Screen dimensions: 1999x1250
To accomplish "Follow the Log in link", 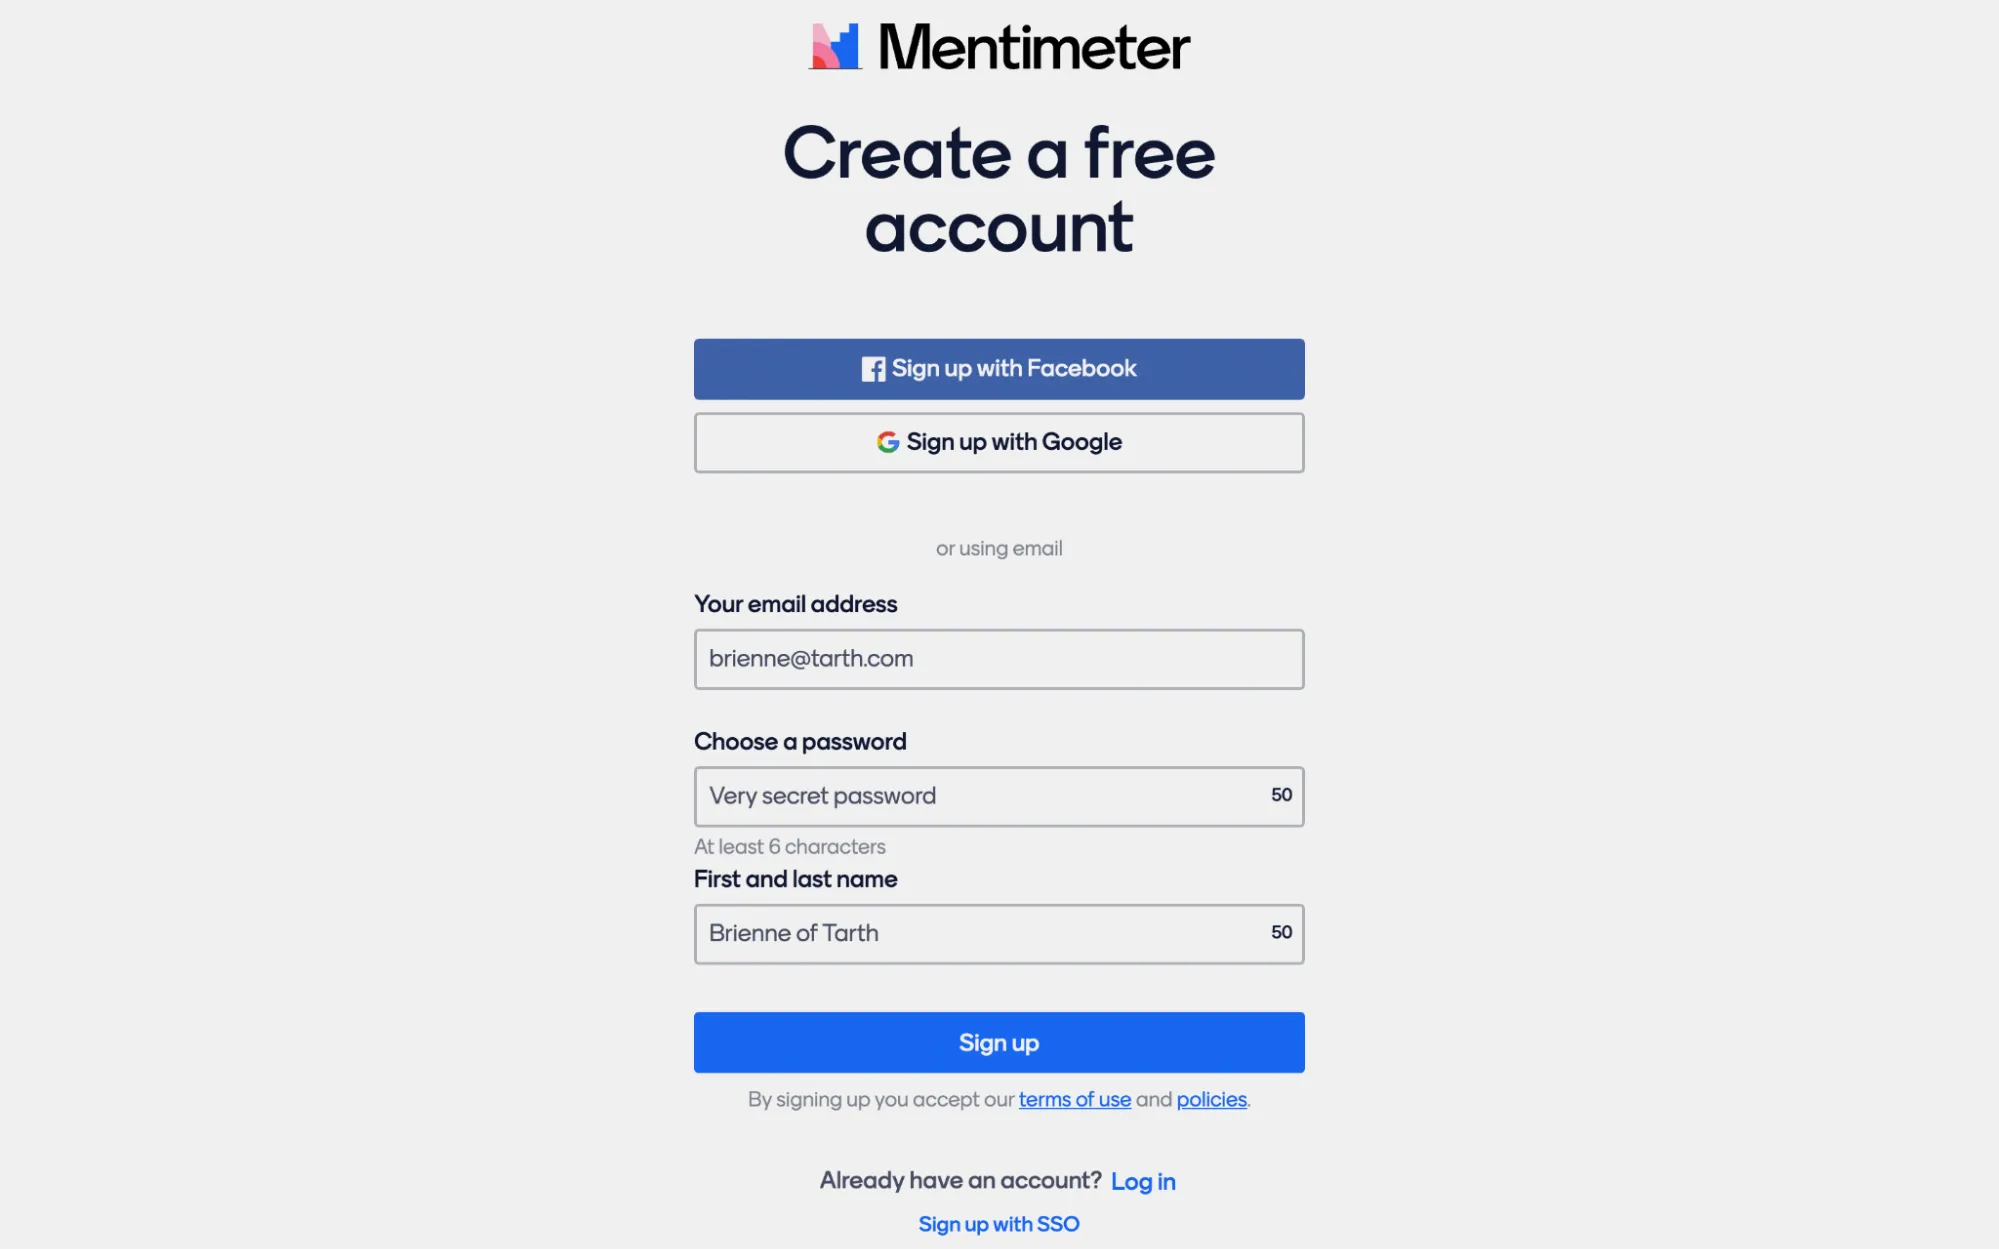I will pos(1143,1182).
